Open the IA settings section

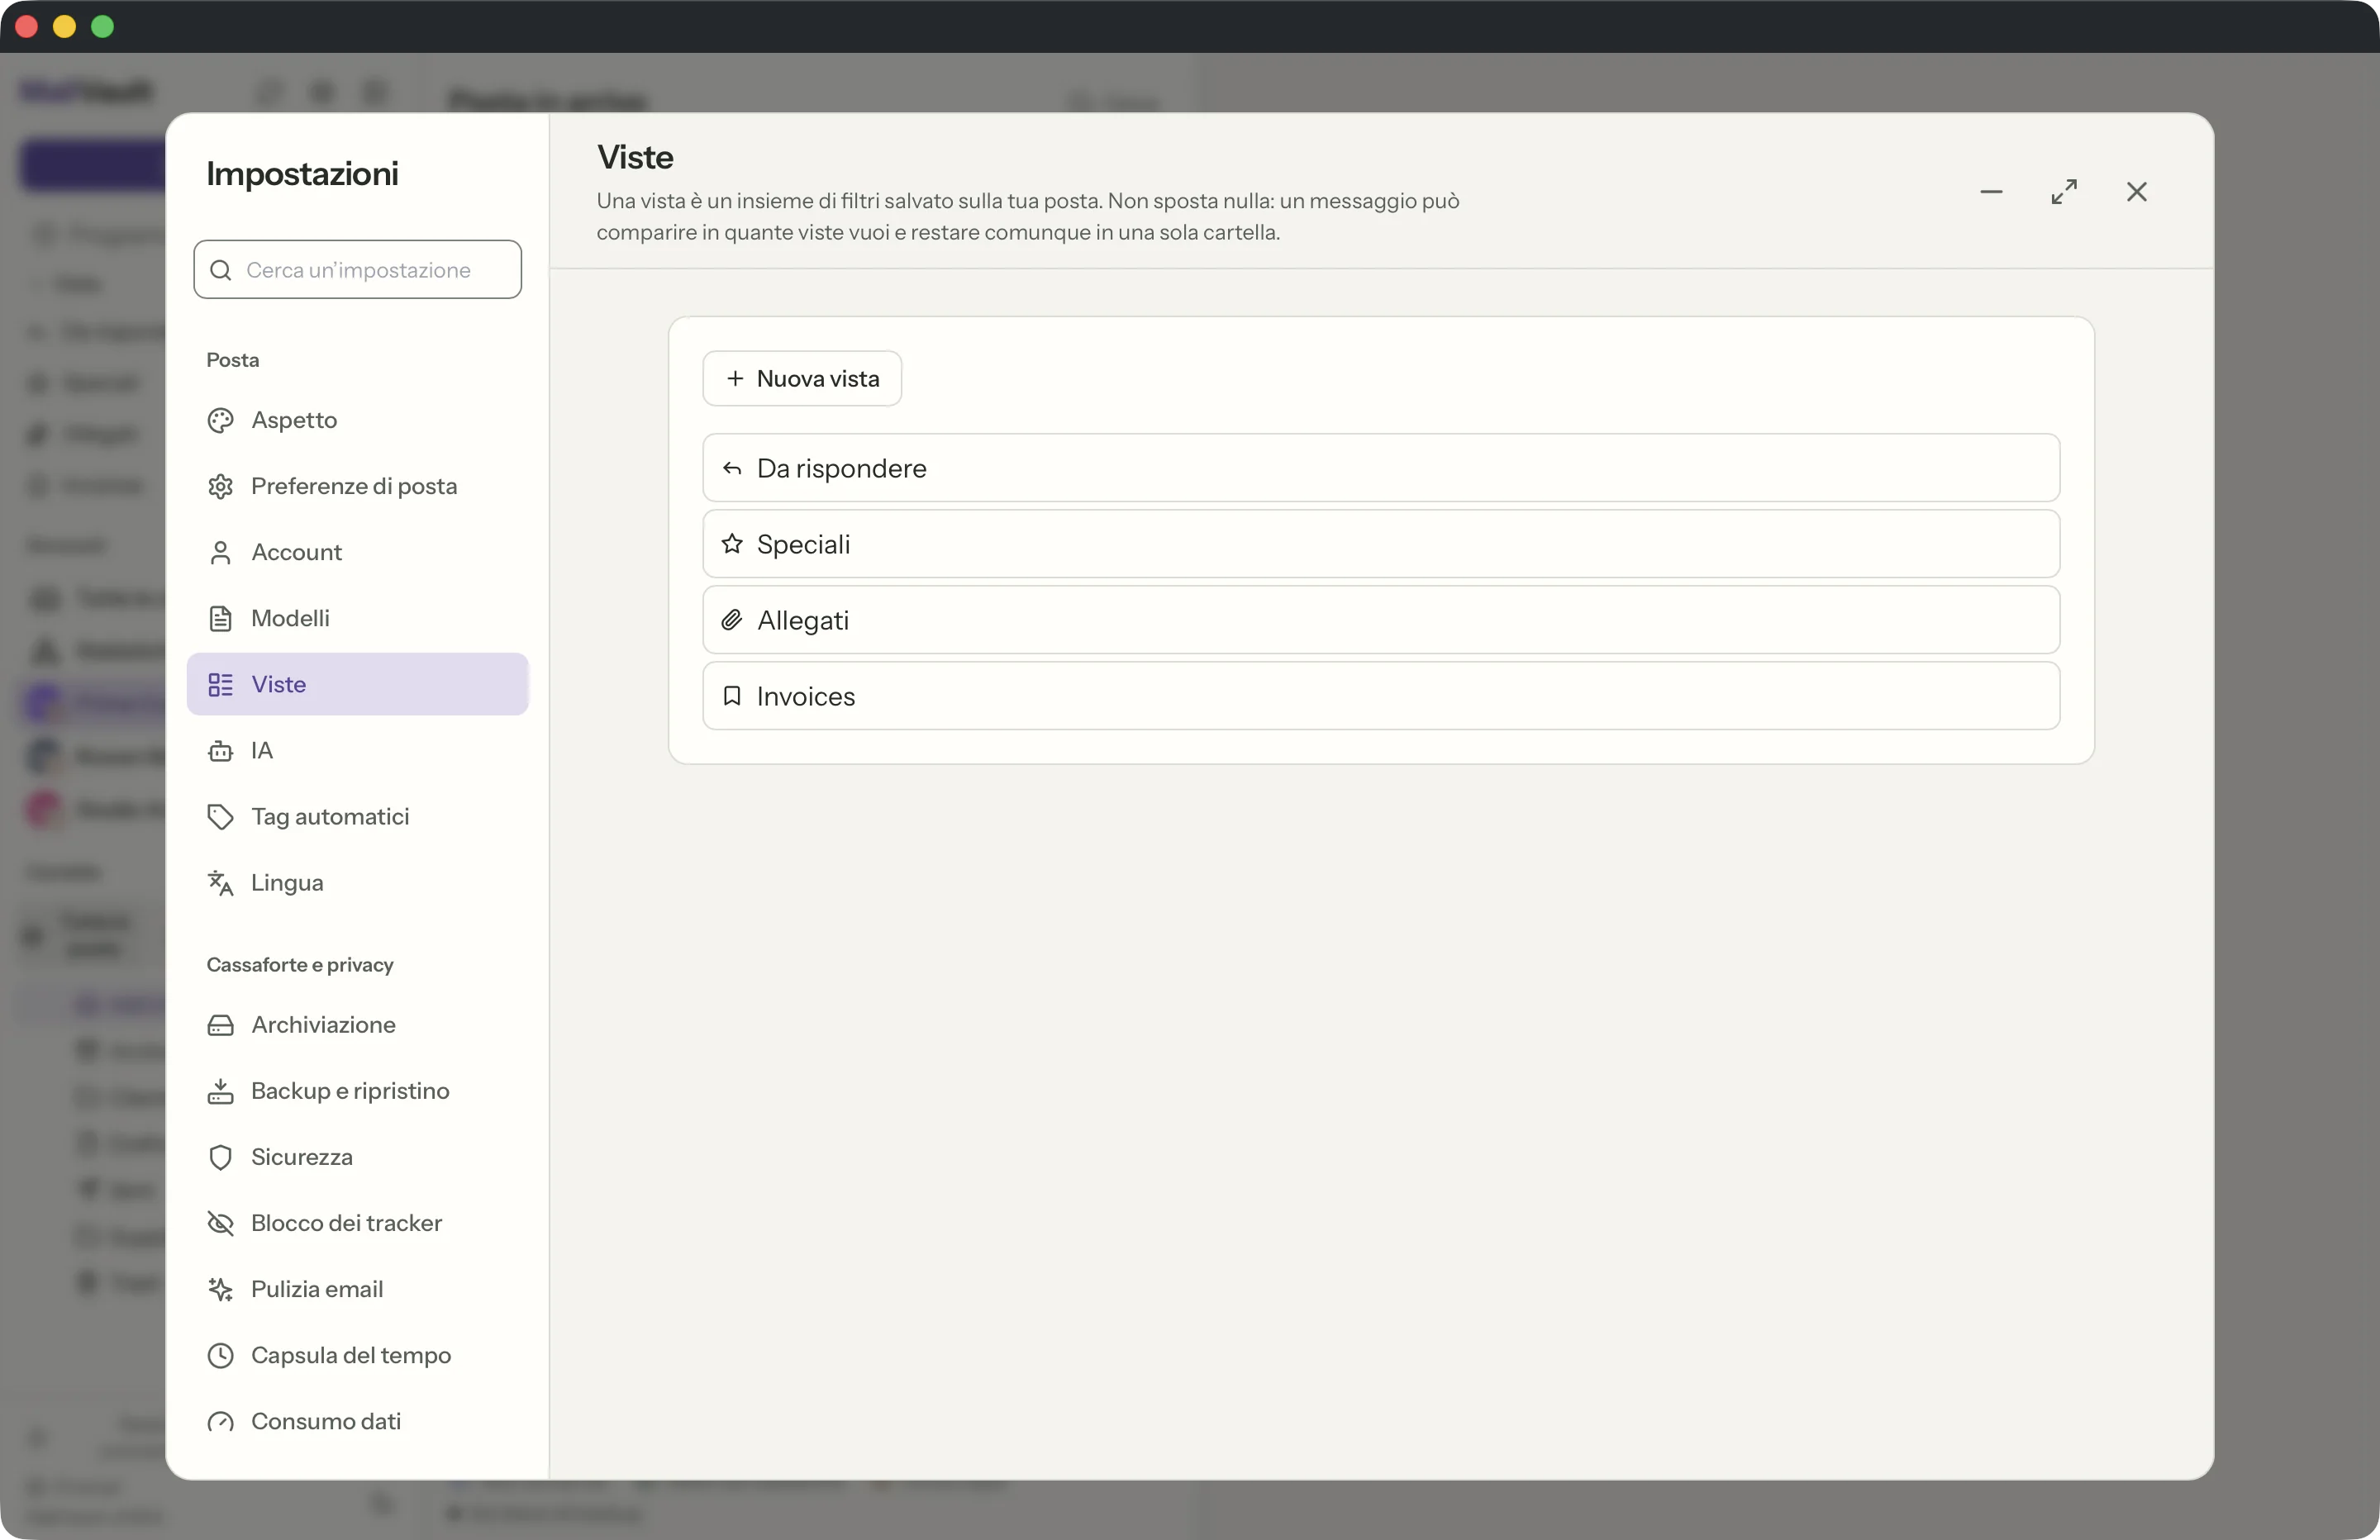pyautogui.click(x=357, y=750)
